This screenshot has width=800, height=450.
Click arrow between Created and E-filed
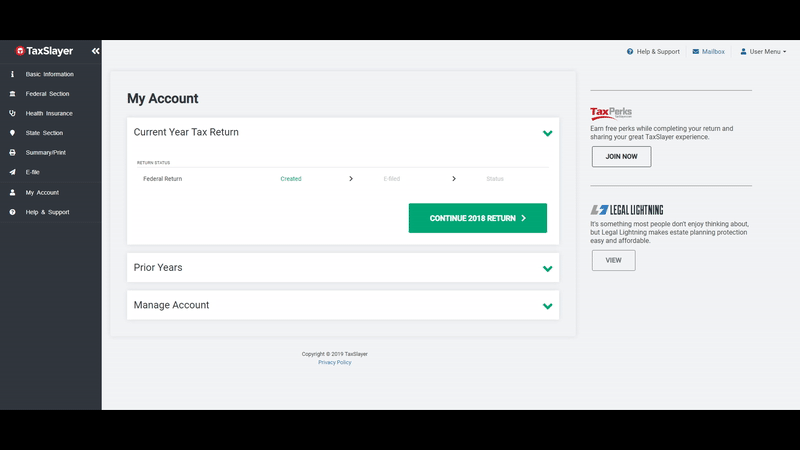[351, 179]
